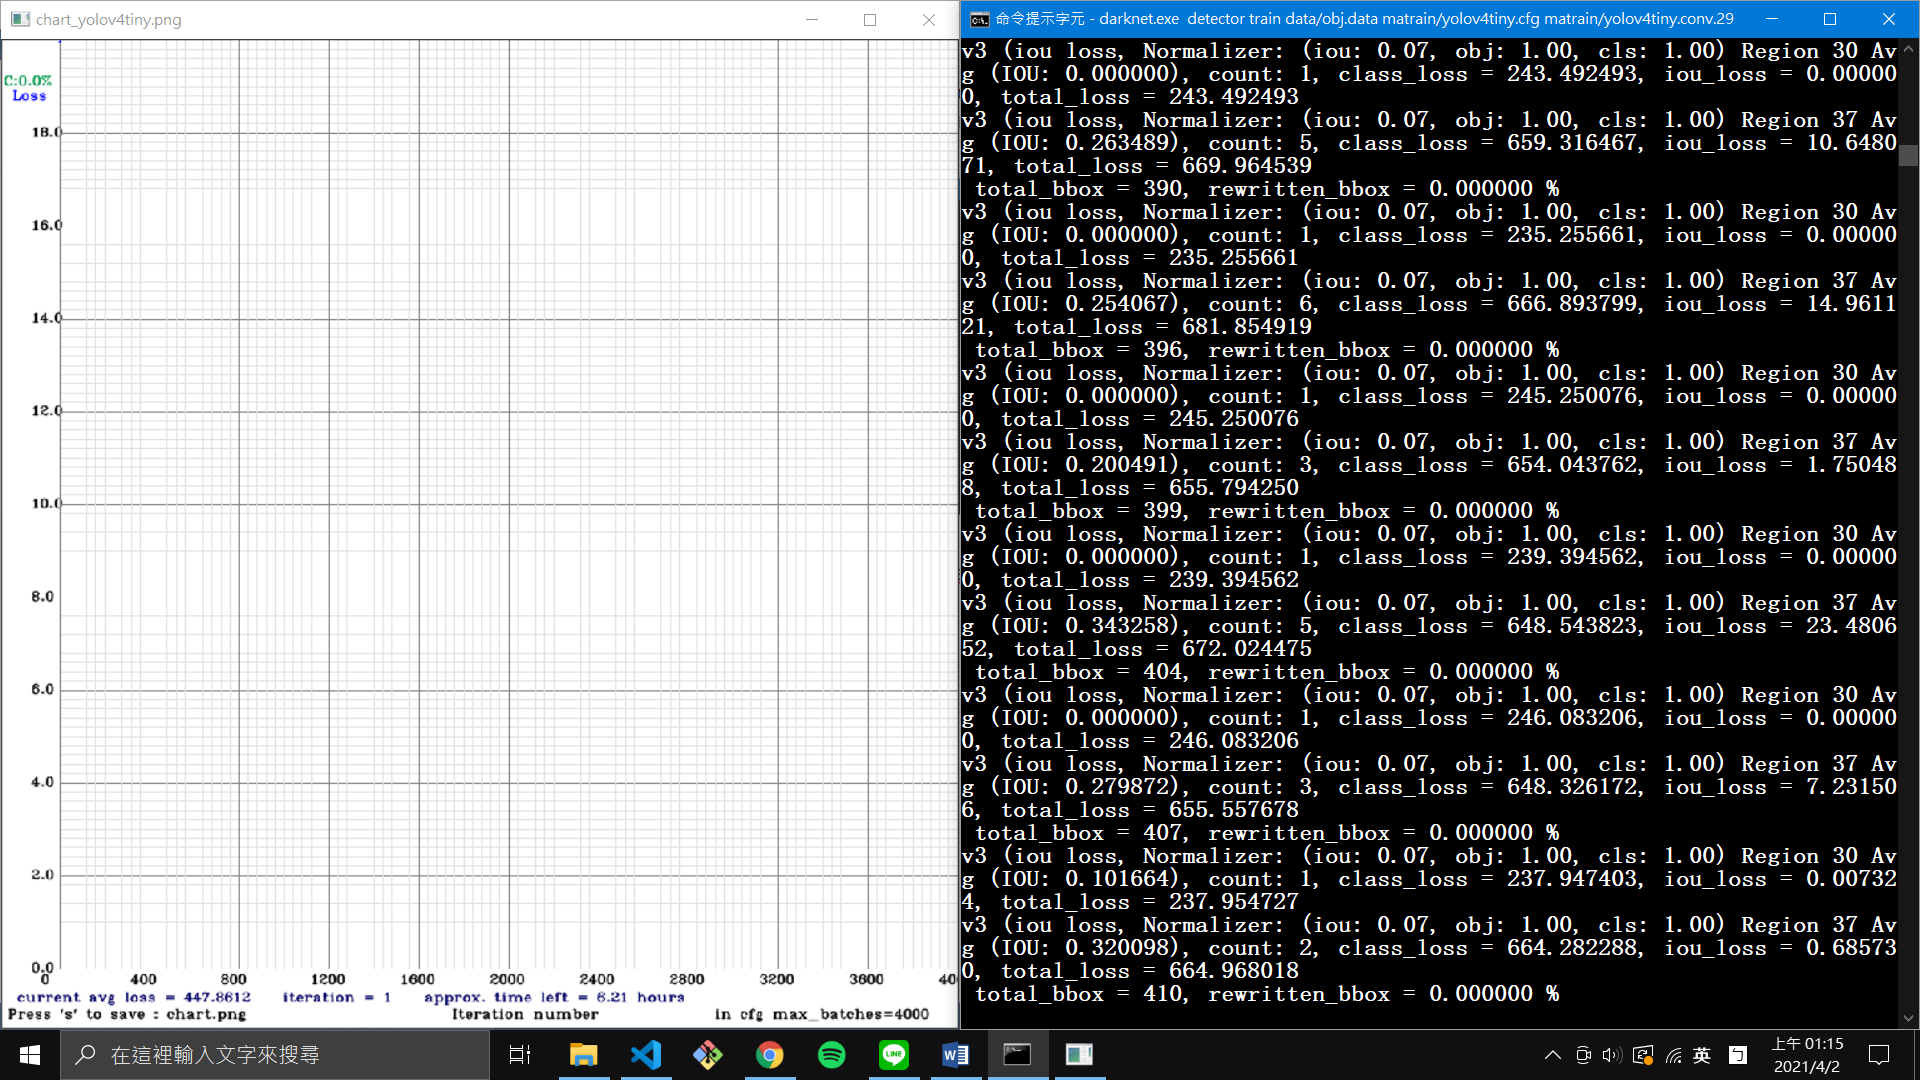Open the LINE messenger taskbar icon
This screenshot has width=1920, height=1080.
coord(893,1055)
